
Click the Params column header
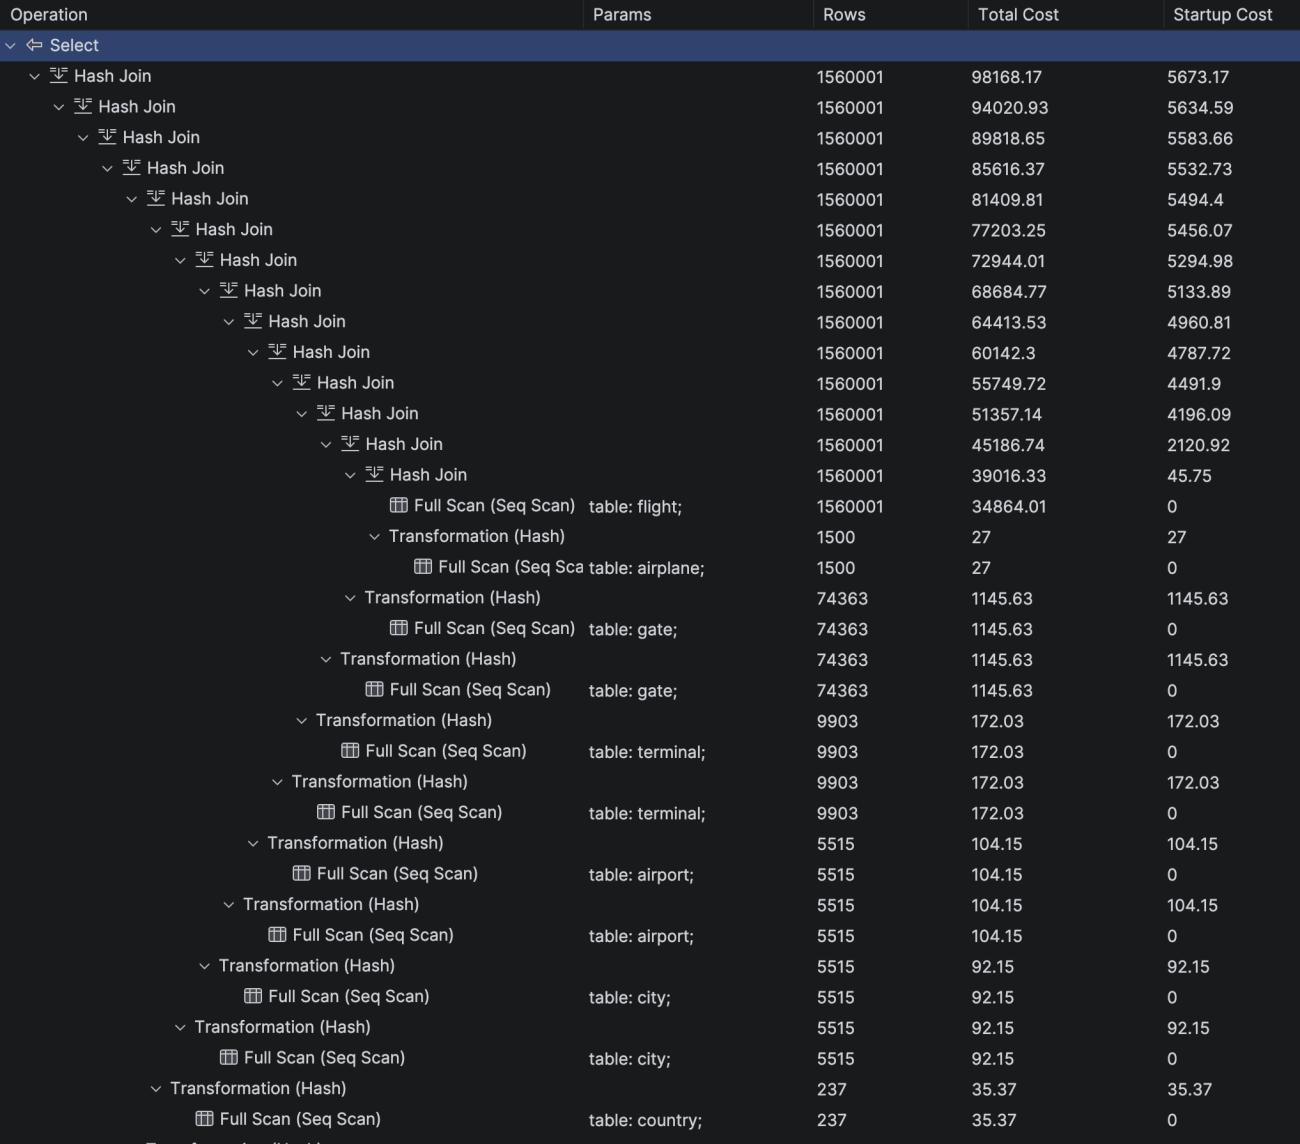pos(622,15)
